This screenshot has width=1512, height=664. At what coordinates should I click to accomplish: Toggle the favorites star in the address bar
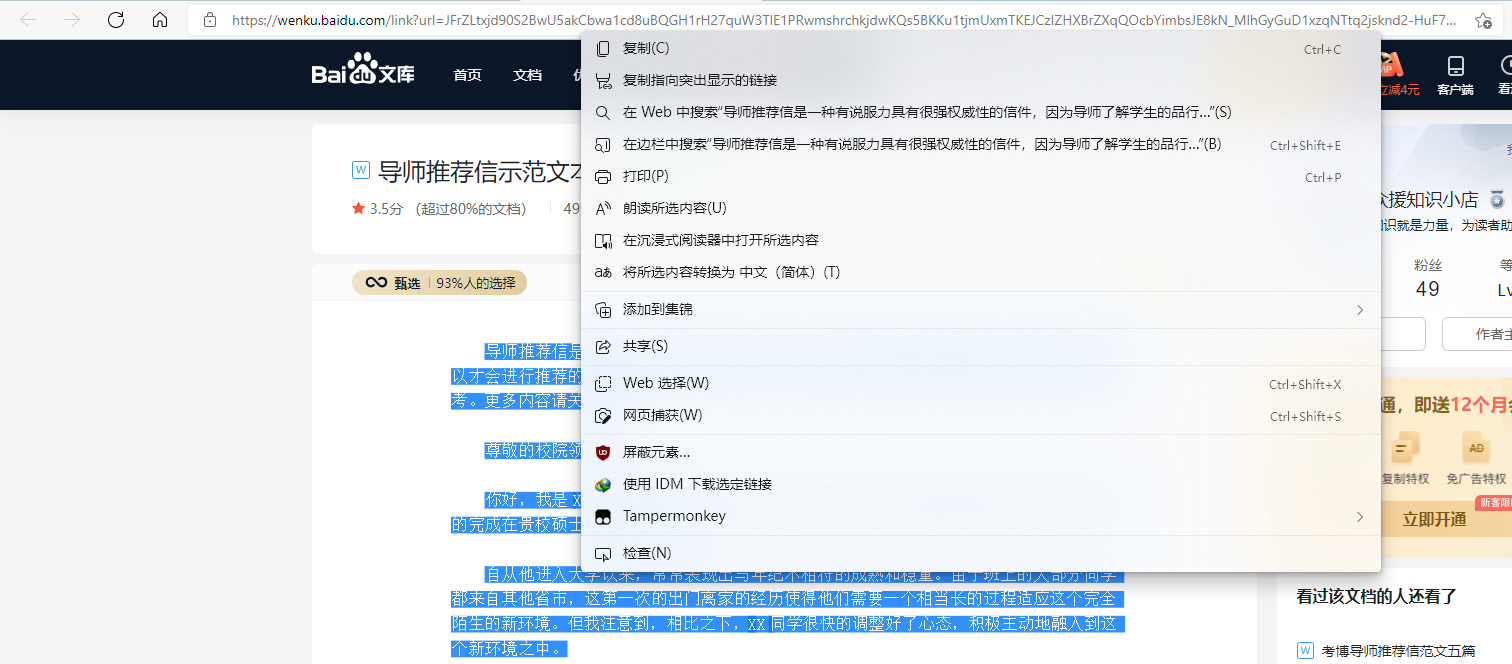(1483, 19)
